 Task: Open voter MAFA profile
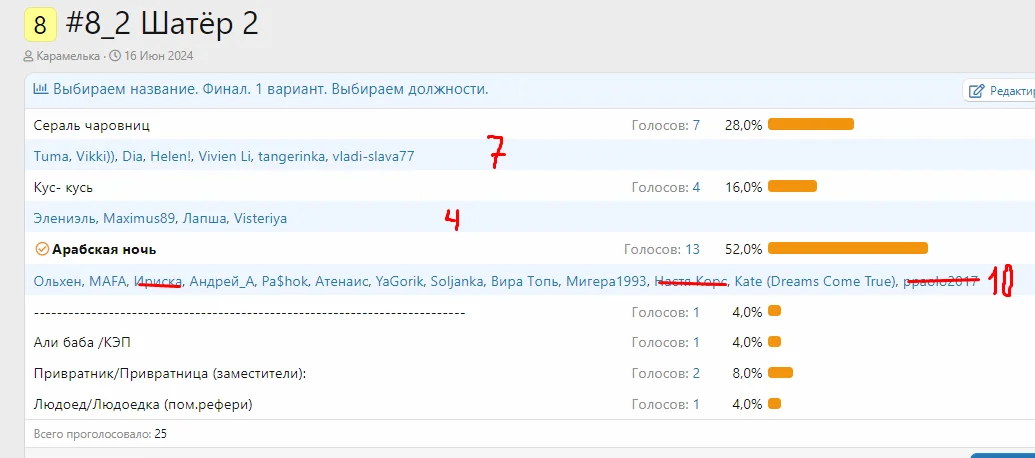click(108, 282)
